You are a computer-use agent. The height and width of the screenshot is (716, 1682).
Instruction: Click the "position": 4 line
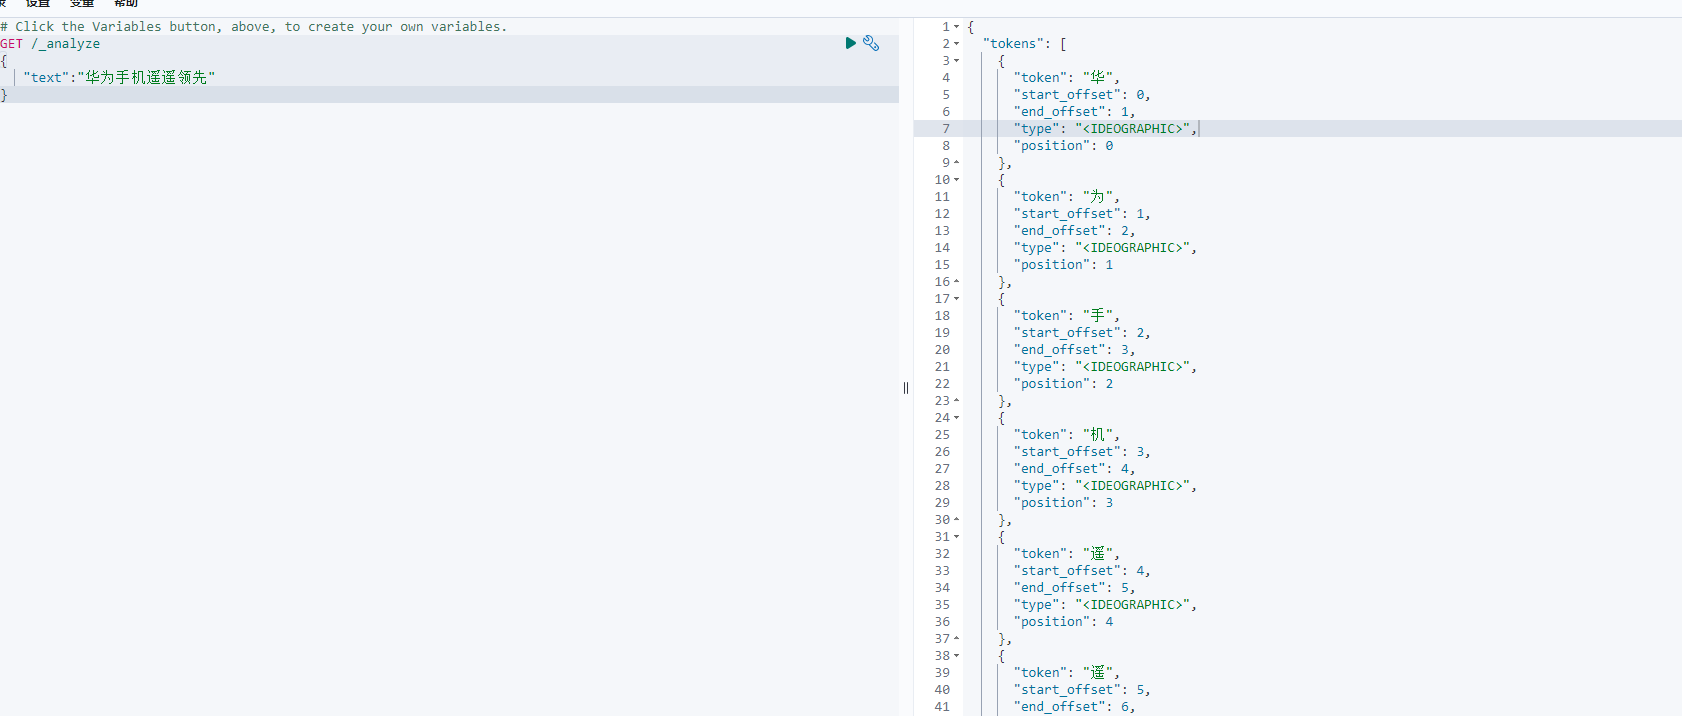pos(1063,622)
